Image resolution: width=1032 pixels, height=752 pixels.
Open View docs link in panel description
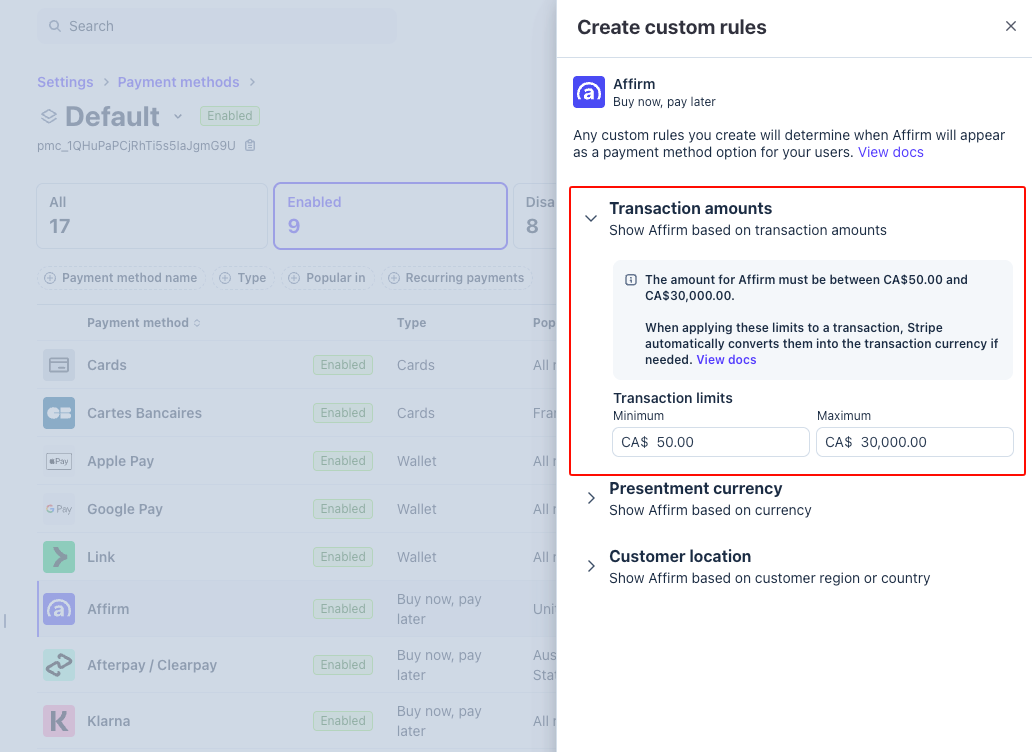point(890,153)
